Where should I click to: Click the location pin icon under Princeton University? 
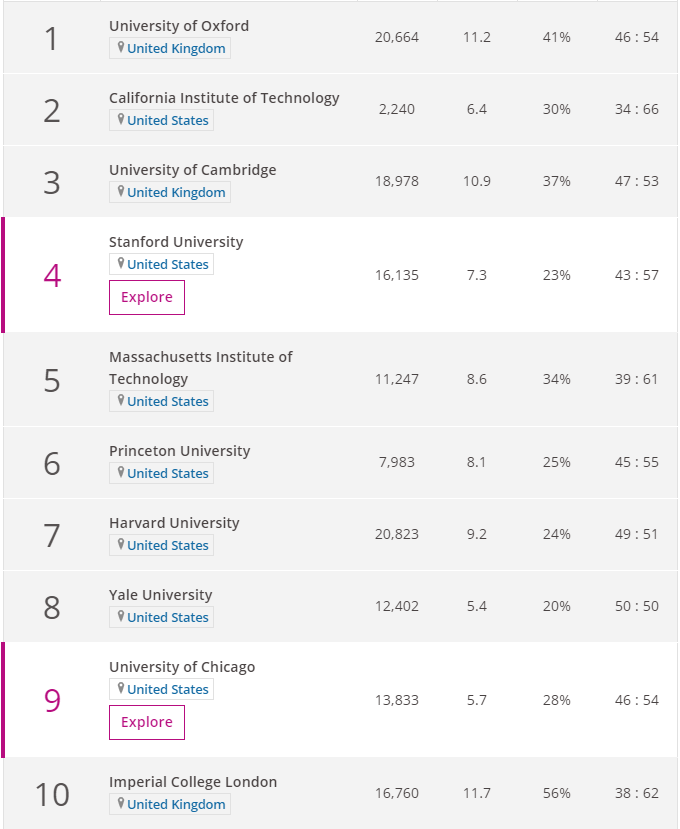click(x=121, y=473)
